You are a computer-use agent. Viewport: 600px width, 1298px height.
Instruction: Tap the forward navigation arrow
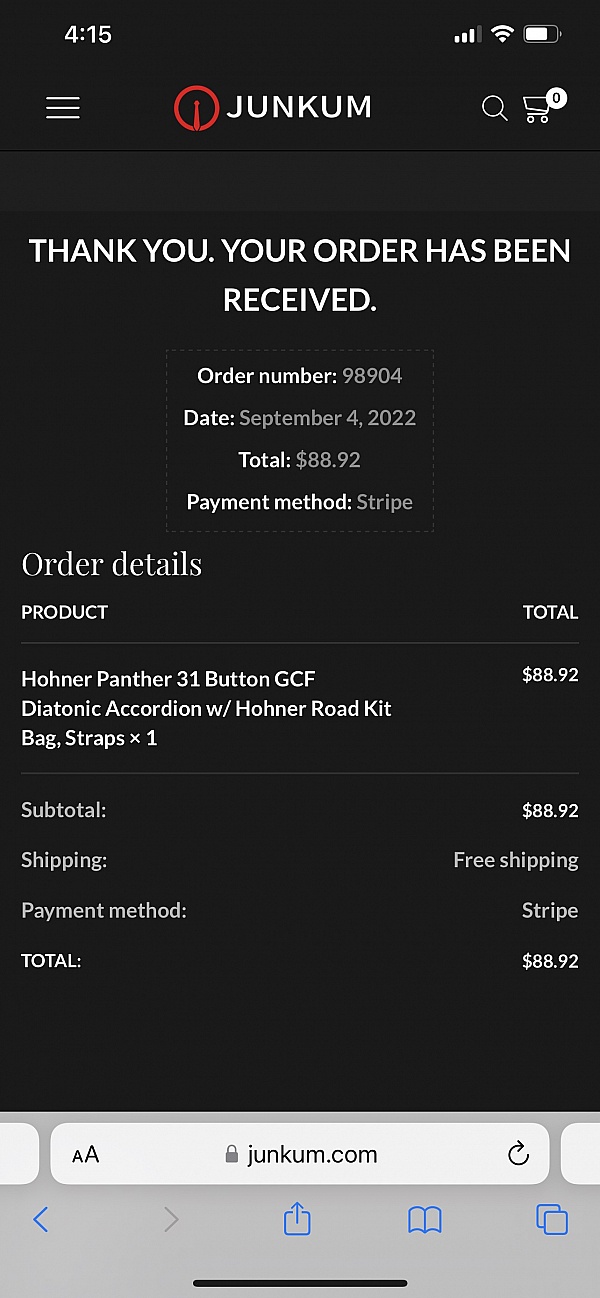pyautogui.click(x=171, y=1219)
